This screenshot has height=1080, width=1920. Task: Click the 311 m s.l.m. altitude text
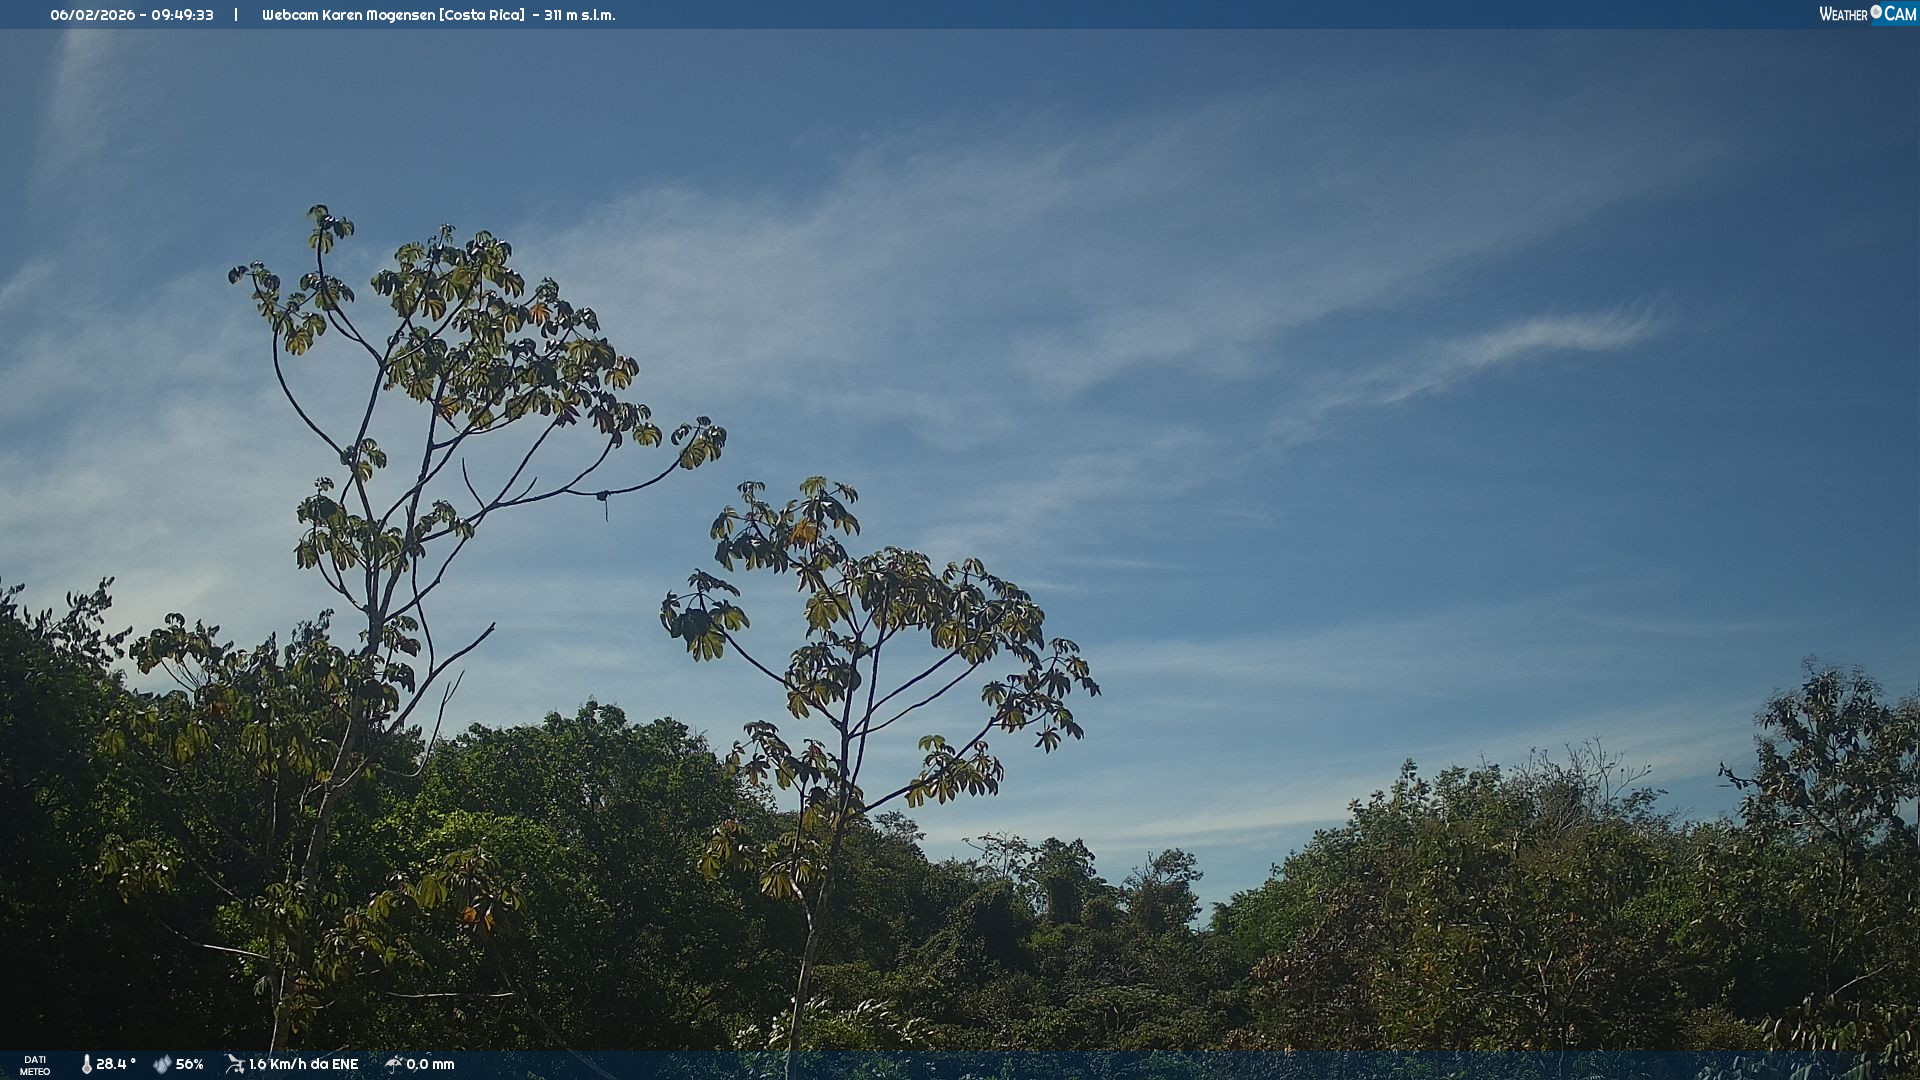tap(580, 15)
